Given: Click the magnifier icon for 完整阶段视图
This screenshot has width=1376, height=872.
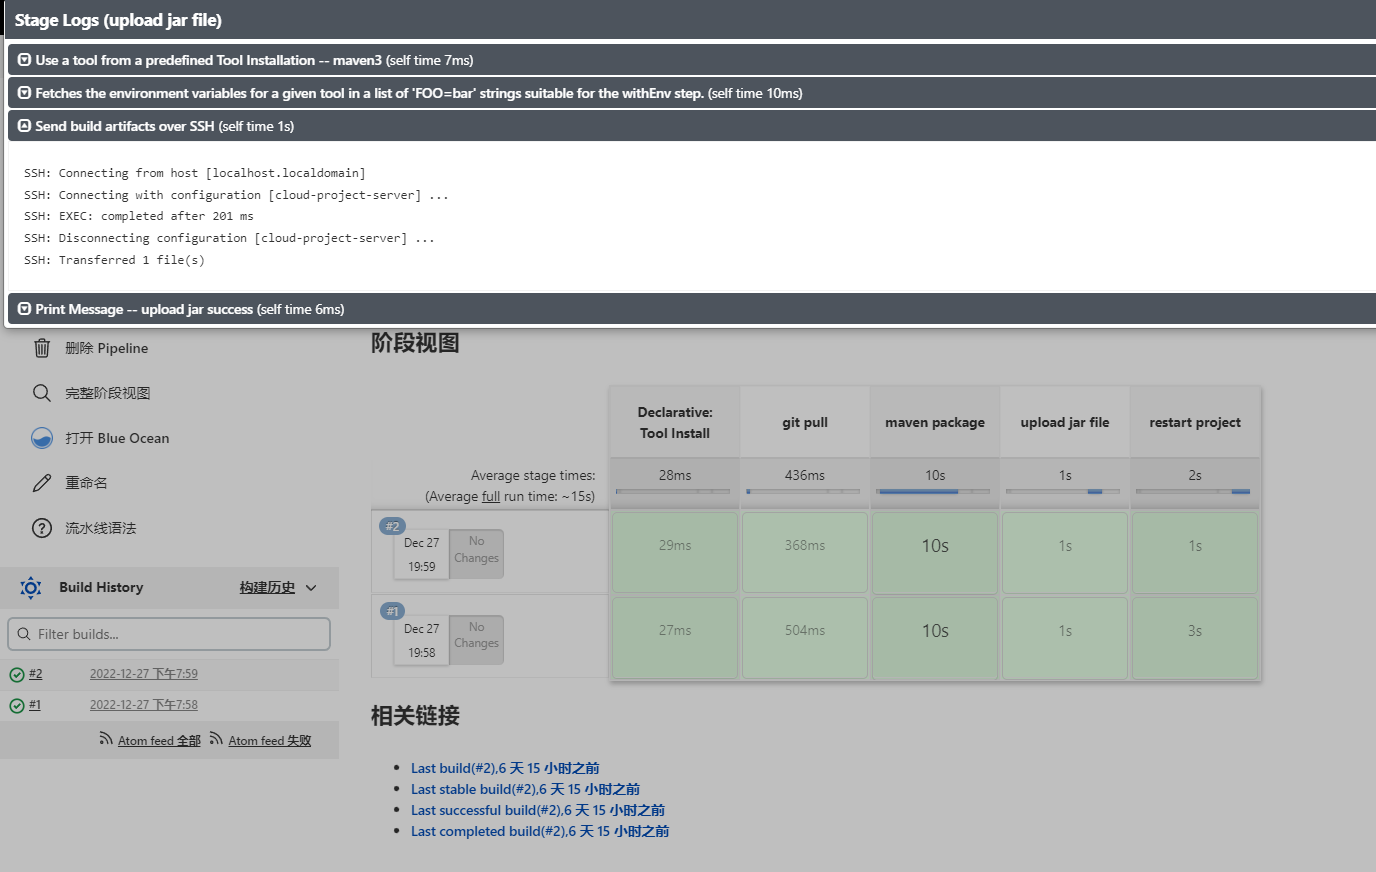Looking at the screenshot, I should (42, 393).
